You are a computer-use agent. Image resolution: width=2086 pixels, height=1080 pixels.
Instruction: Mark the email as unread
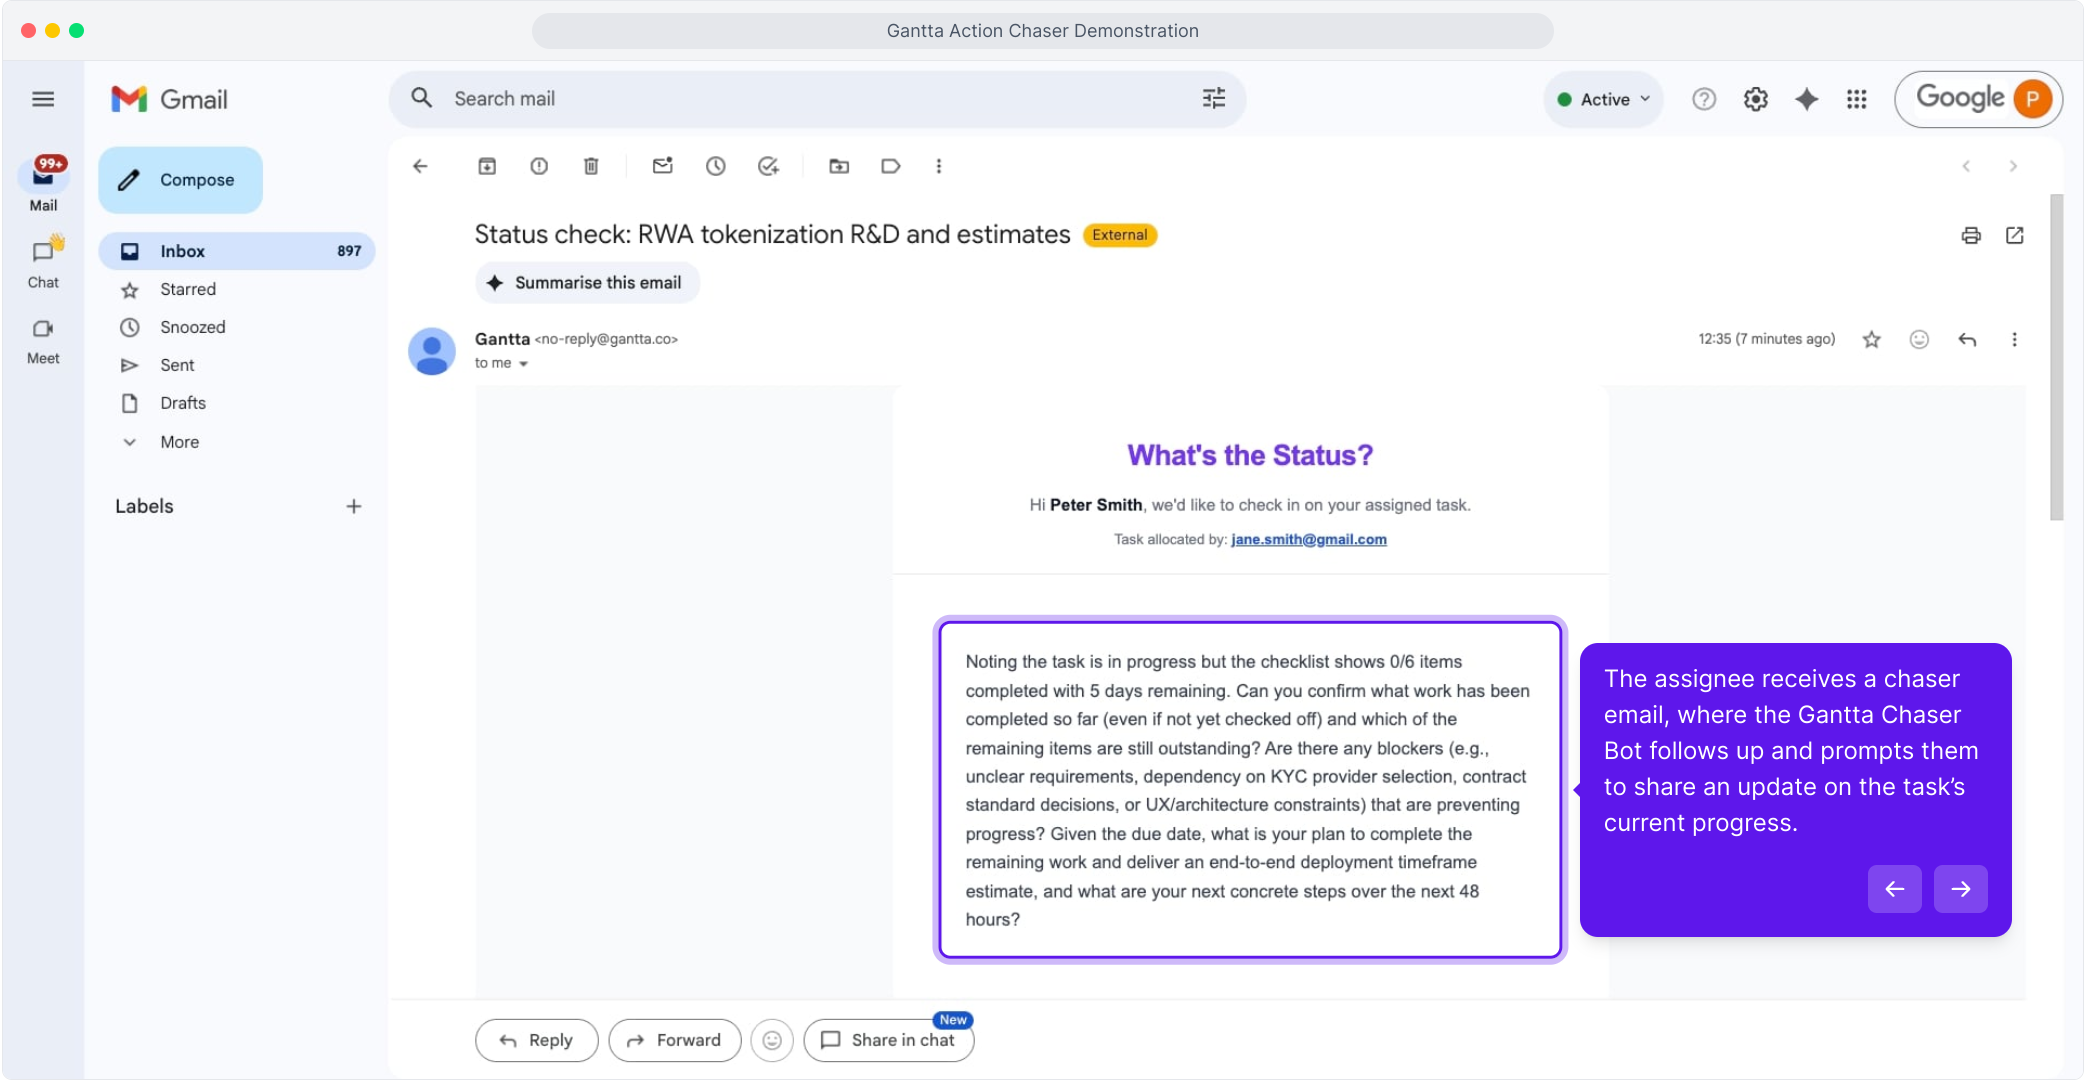(663, 166)
